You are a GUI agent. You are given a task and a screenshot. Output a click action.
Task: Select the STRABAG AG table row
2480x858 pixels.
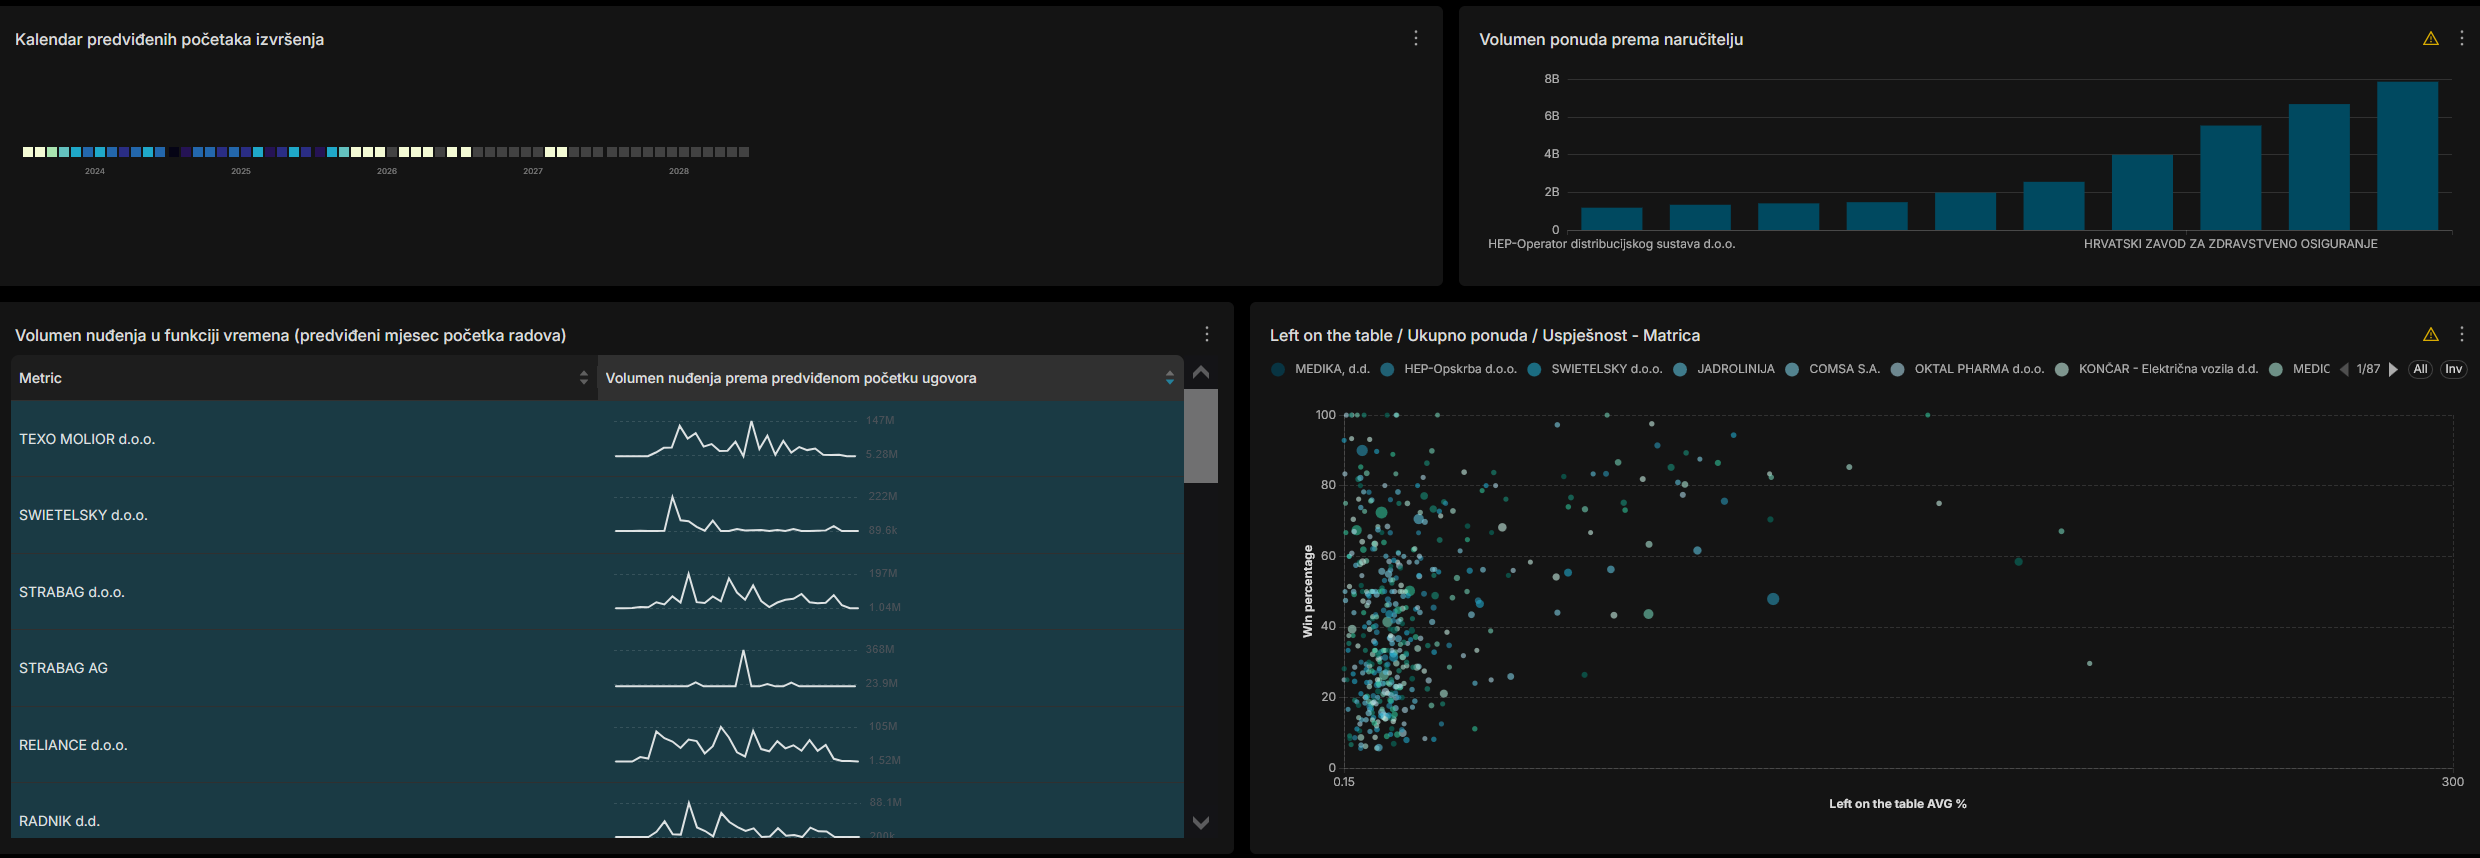tap(63, 668)
